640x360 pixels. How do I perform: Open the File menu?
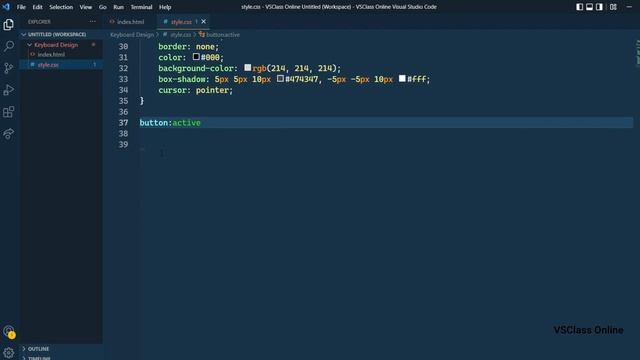click(x=21, y=7)
